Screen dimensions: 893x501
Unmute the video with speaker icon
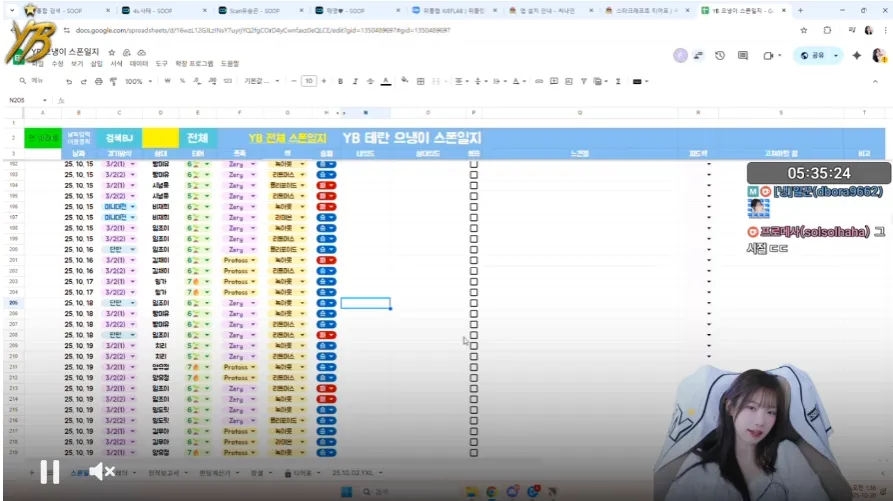coord(101,471)
